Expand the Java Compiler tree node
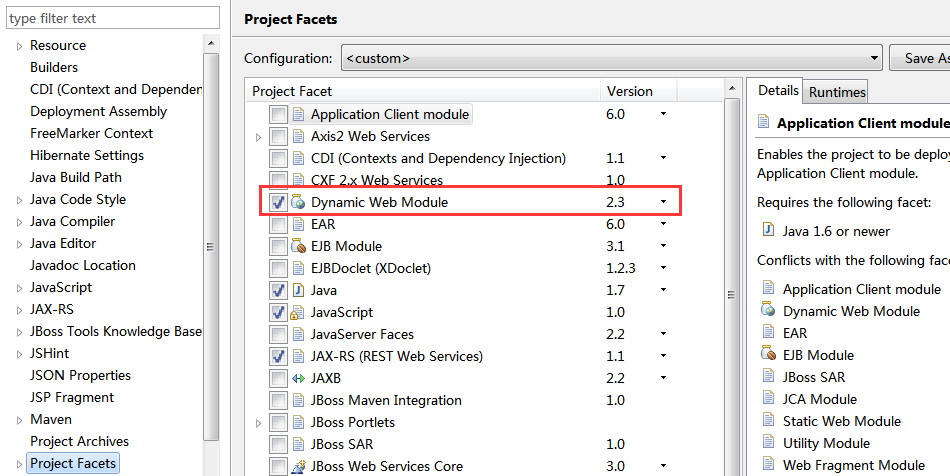 [19, 222]
